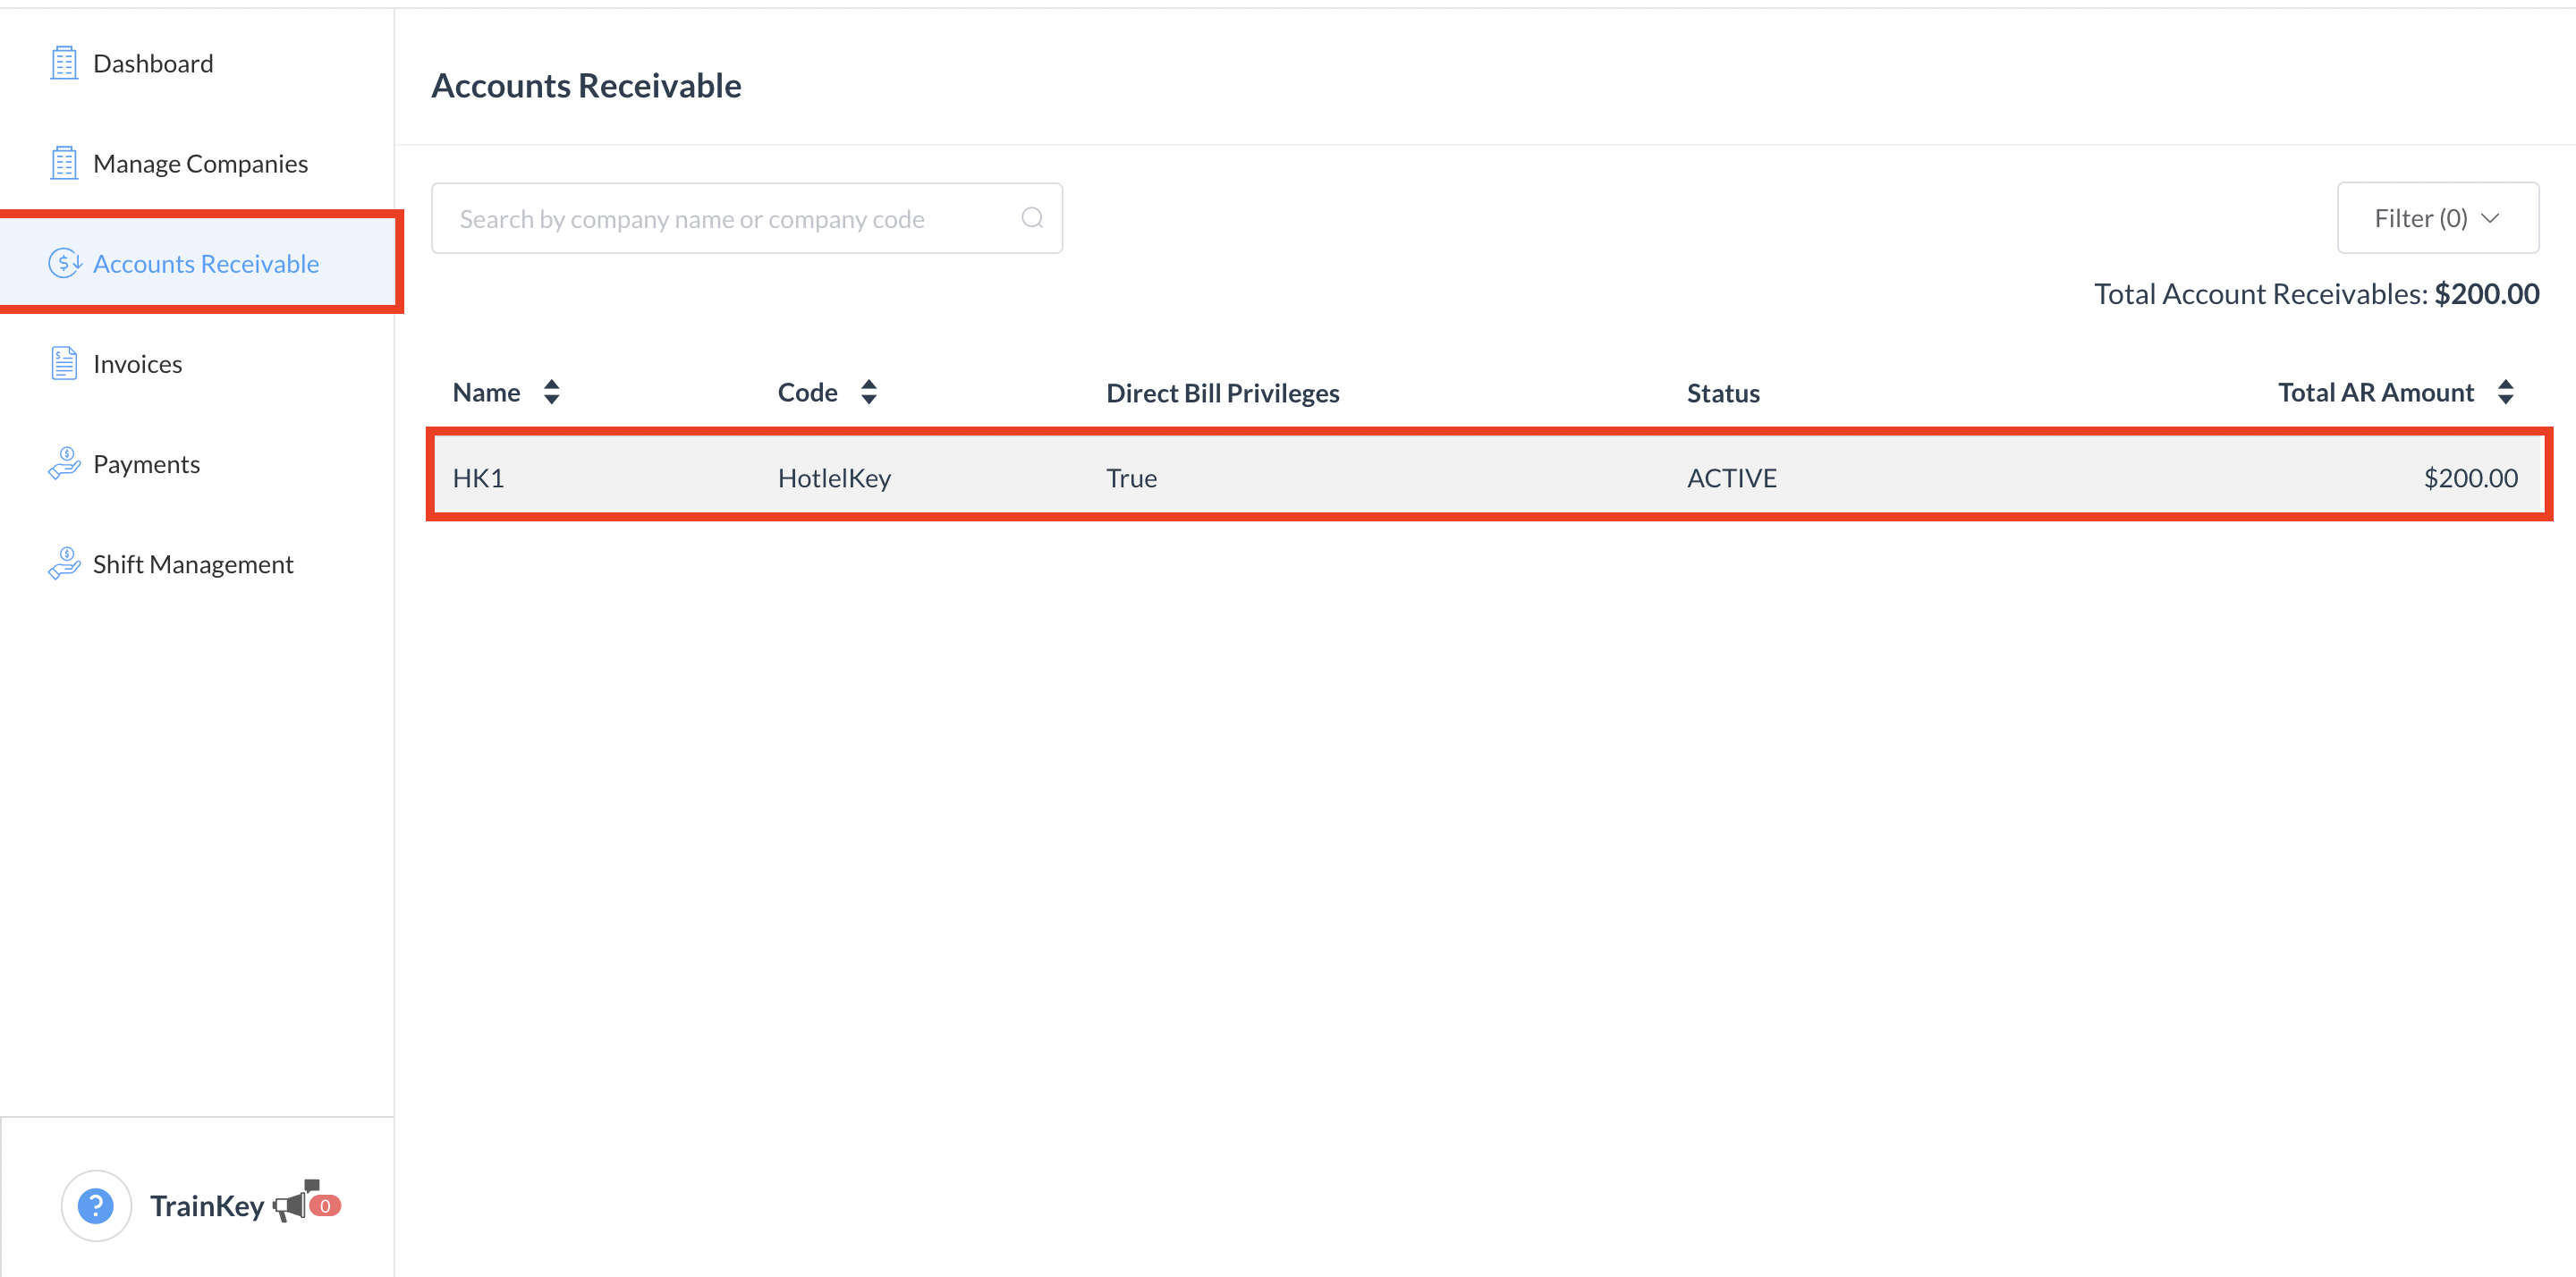Go to Shift Management page
This screenshot has height=1277, width=2576.
click(x=193, y=564)
